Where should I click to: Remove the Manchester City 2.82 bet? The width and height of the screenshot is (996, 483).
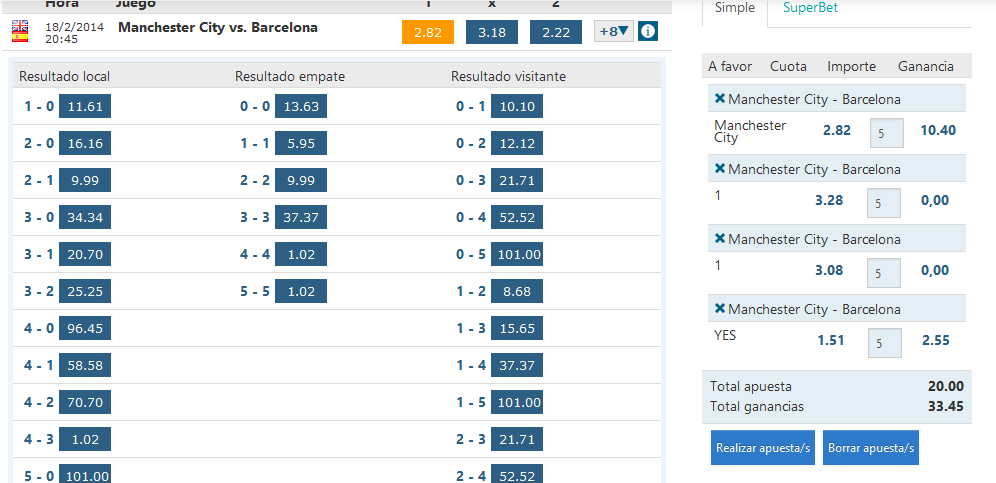[720, 99]
